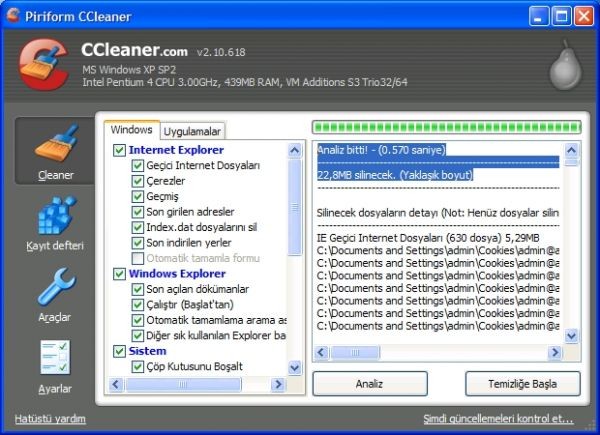Click Şimdi güncellemeleri kontrol et link

point(498,419)
